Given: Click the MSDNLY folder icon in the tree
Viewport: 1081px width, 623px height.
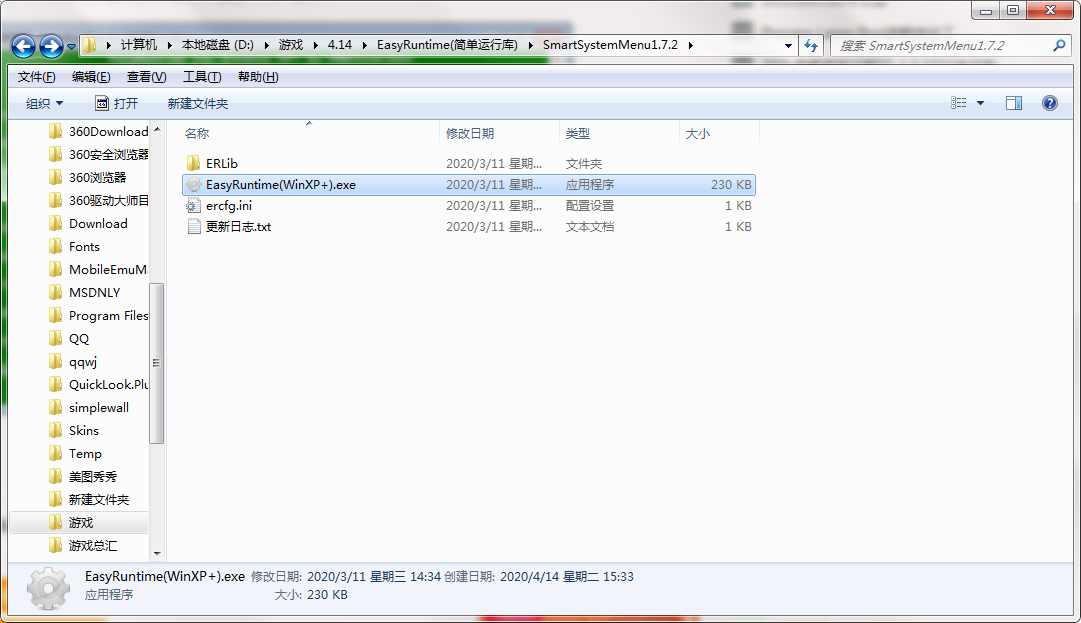Looking at the screenshot, I should (x=56, y=293).
